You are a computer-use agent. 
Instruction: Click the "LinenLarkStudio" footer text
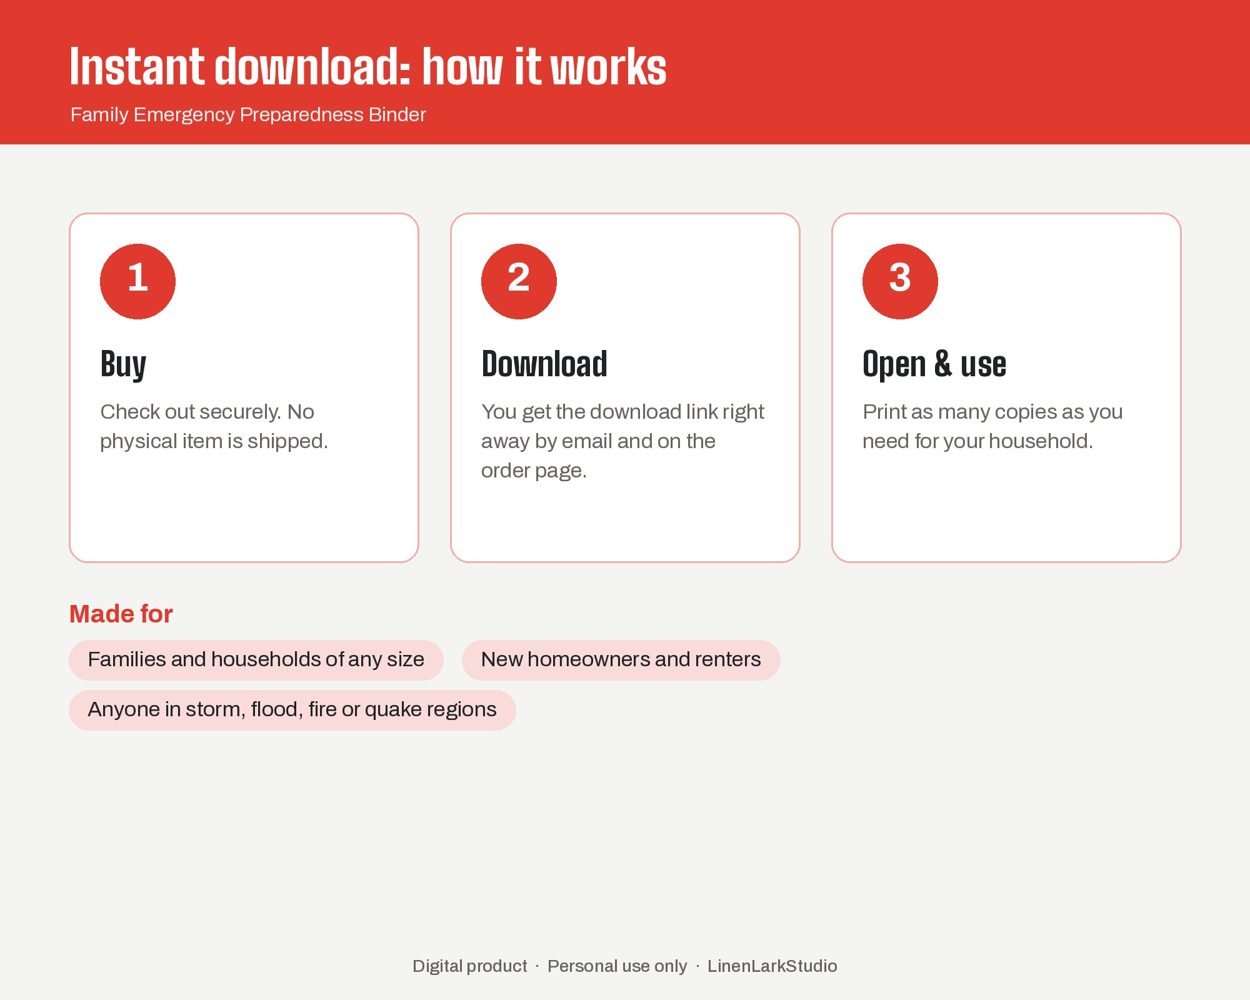772,966
